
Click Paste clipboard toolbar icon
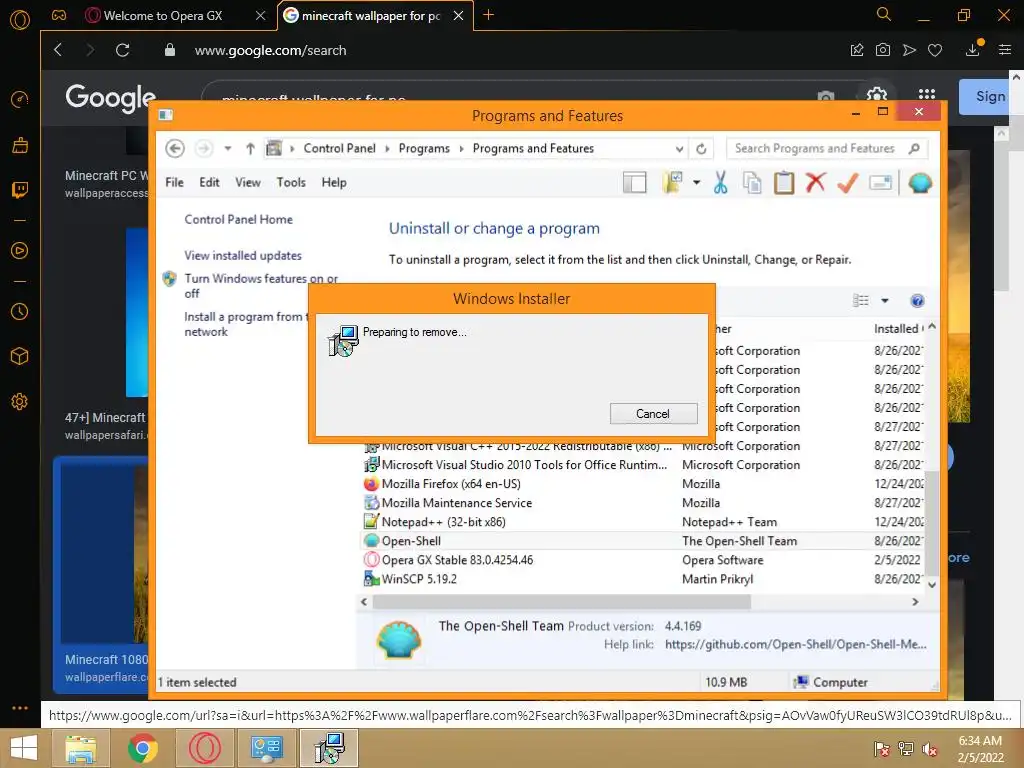click(x=784, y=183)
